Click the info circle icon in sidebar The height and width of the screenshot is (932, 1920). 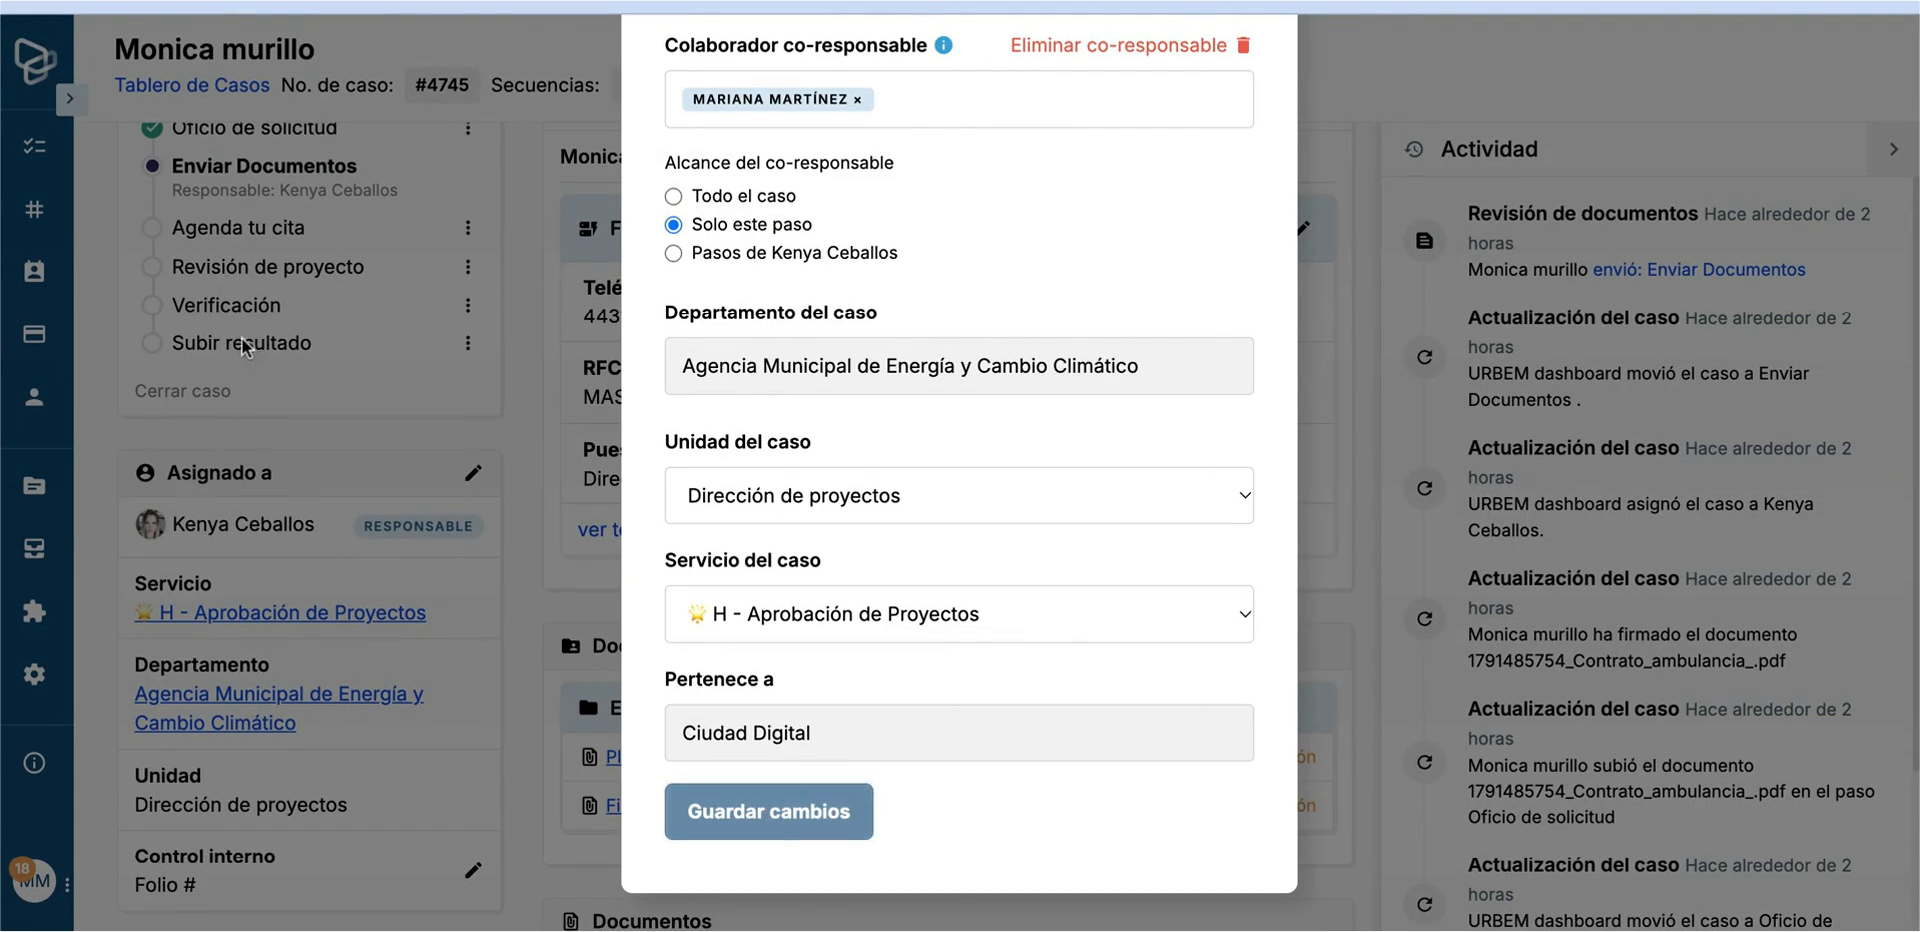tap(34, 763)
